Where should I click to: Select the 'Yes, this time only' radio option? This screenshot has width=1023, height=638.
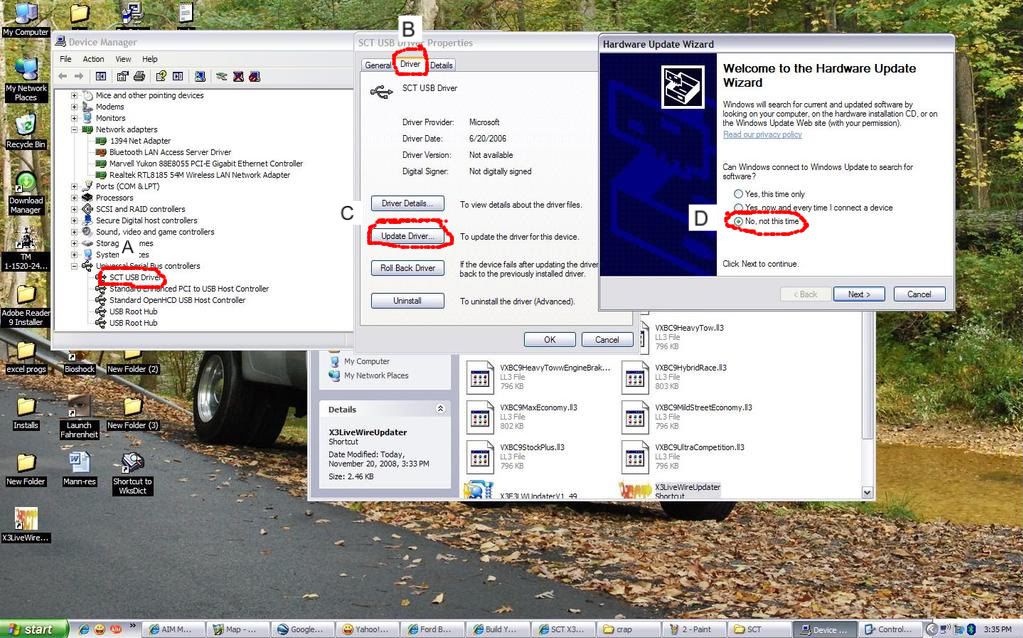click(738, 194)
